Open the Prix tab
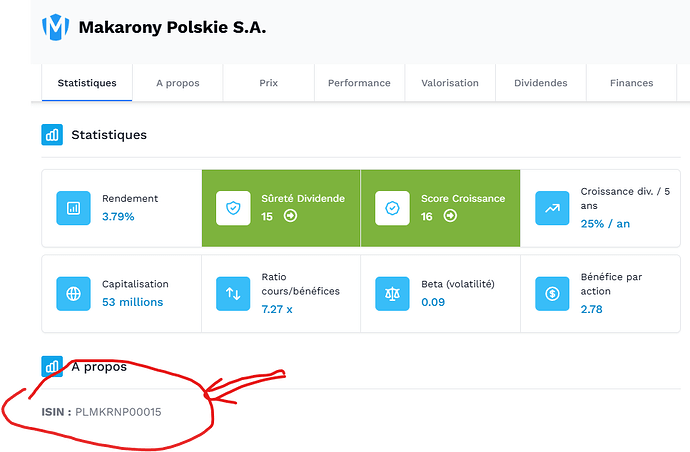The height and width of the screenshot is (452, 690). tap(268, 83)
